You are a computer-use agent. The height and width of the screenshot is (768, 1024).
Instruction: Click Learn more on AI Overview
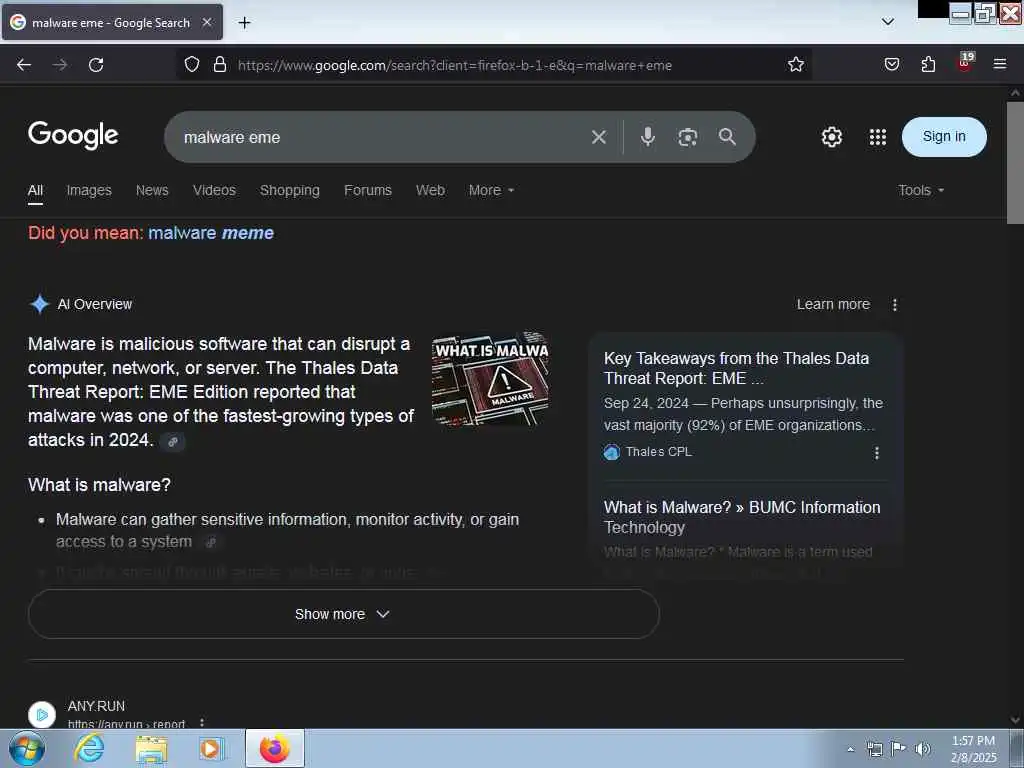[x=833, y=304]
